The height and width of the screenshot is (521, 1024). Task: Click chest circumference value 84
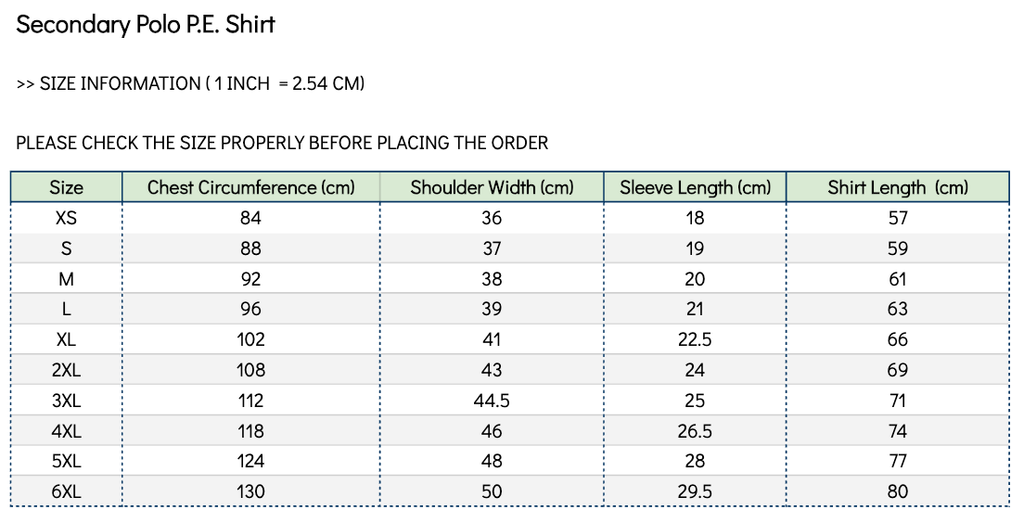(x=251, y=218)
